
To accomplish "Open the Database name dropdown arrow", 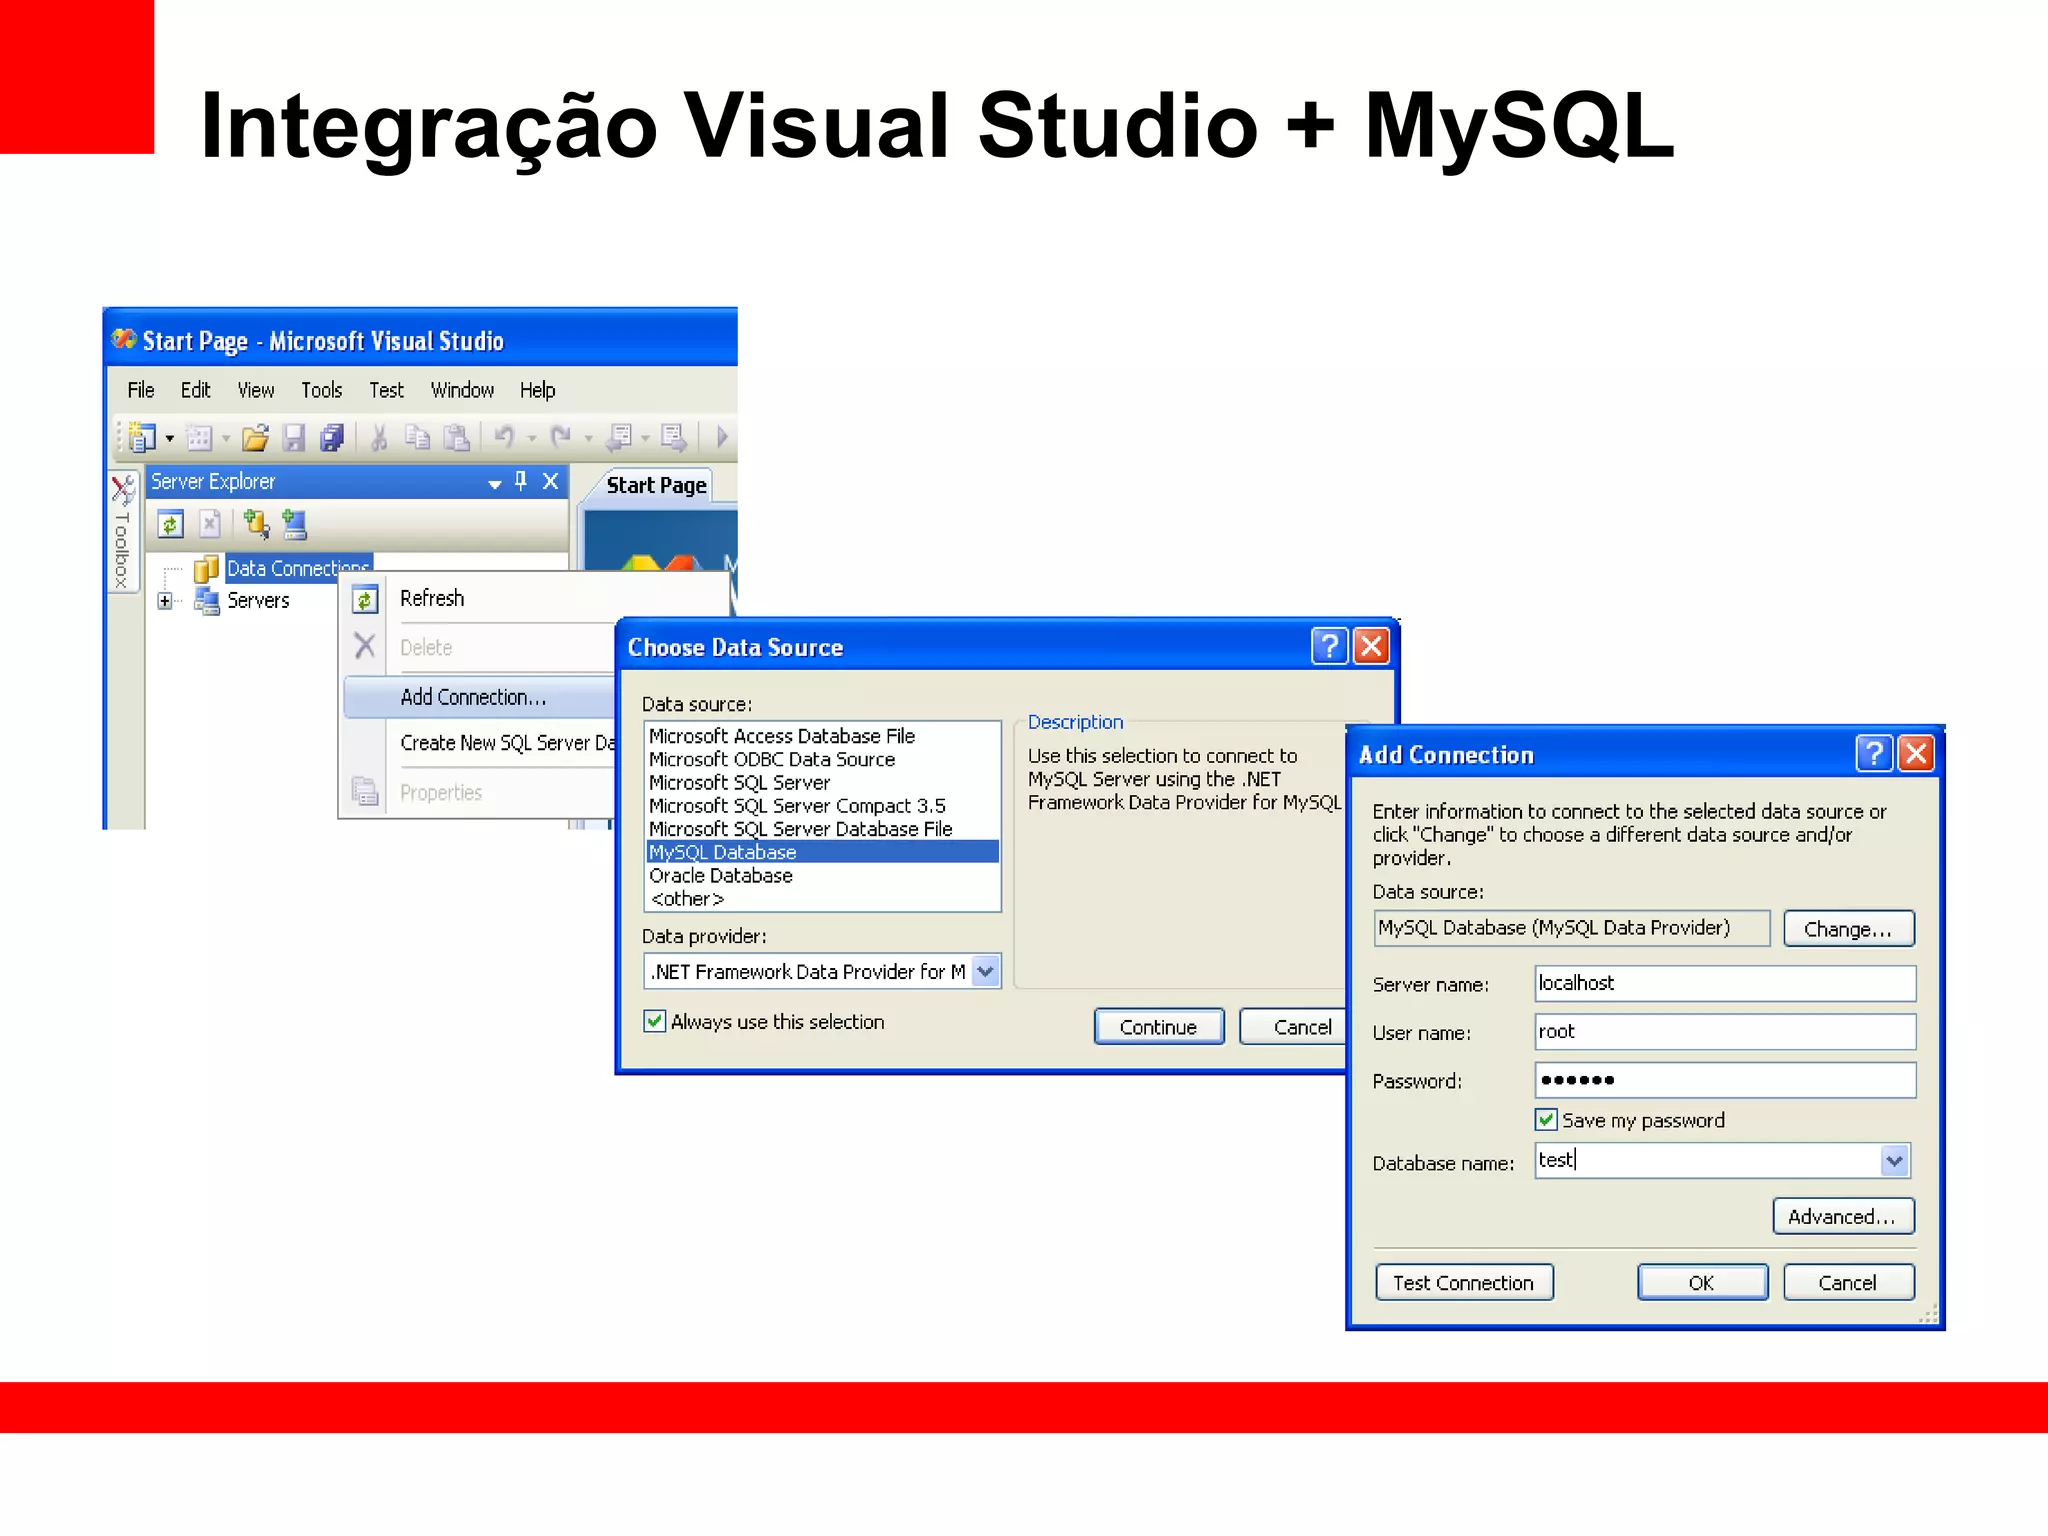I will [1894, 1161].
